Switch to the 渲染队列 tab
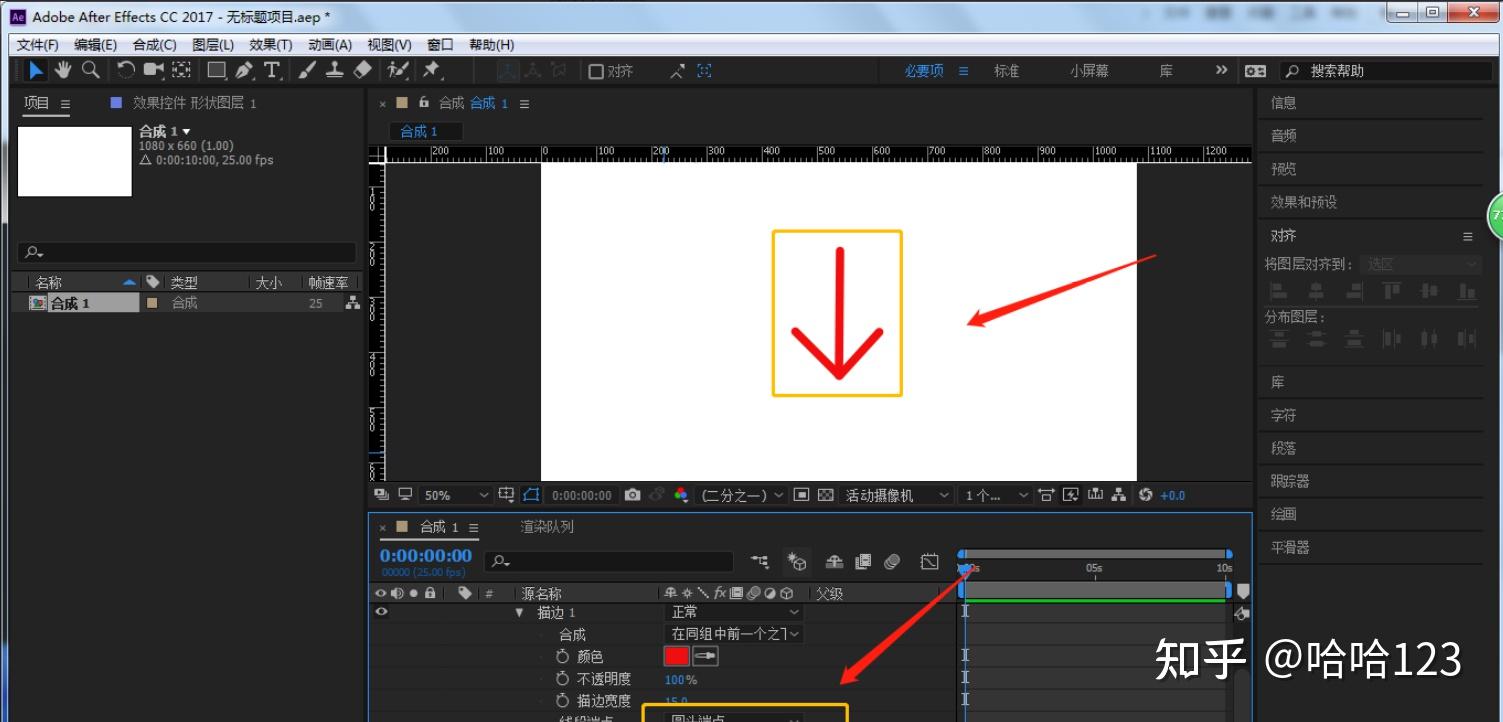The image size is (1503, 722). point(547,527)
